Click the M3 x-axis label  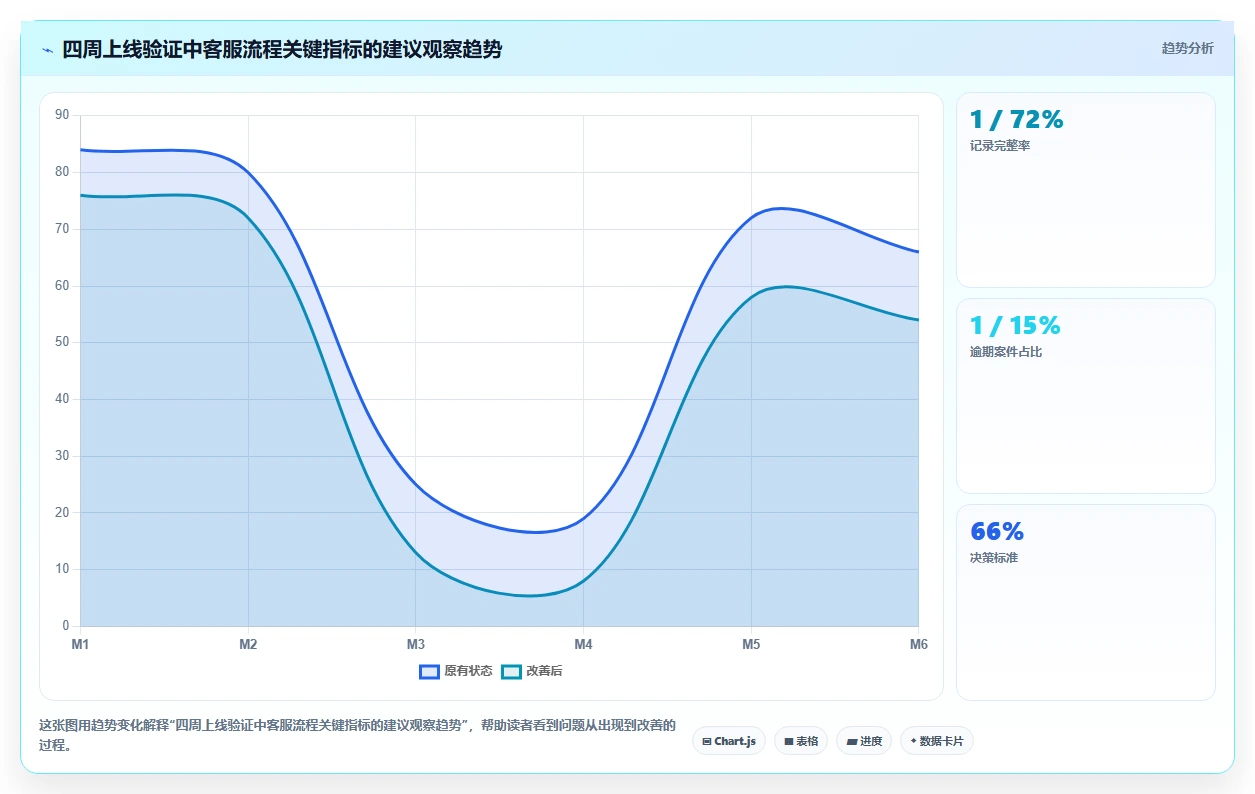click(x=415, y=645)
